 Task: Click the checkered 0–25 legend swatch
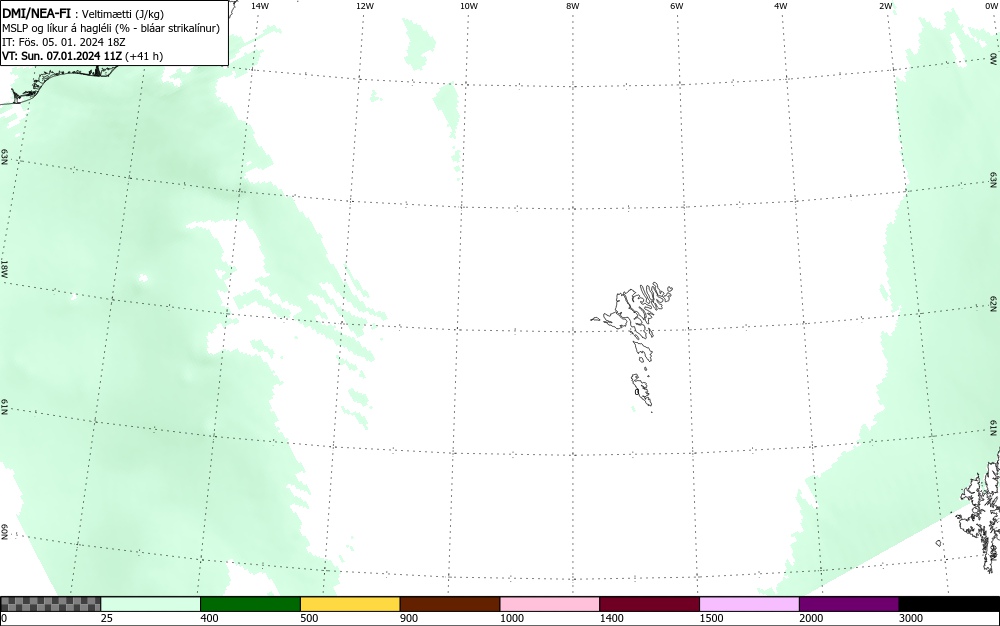coord(50,604)
